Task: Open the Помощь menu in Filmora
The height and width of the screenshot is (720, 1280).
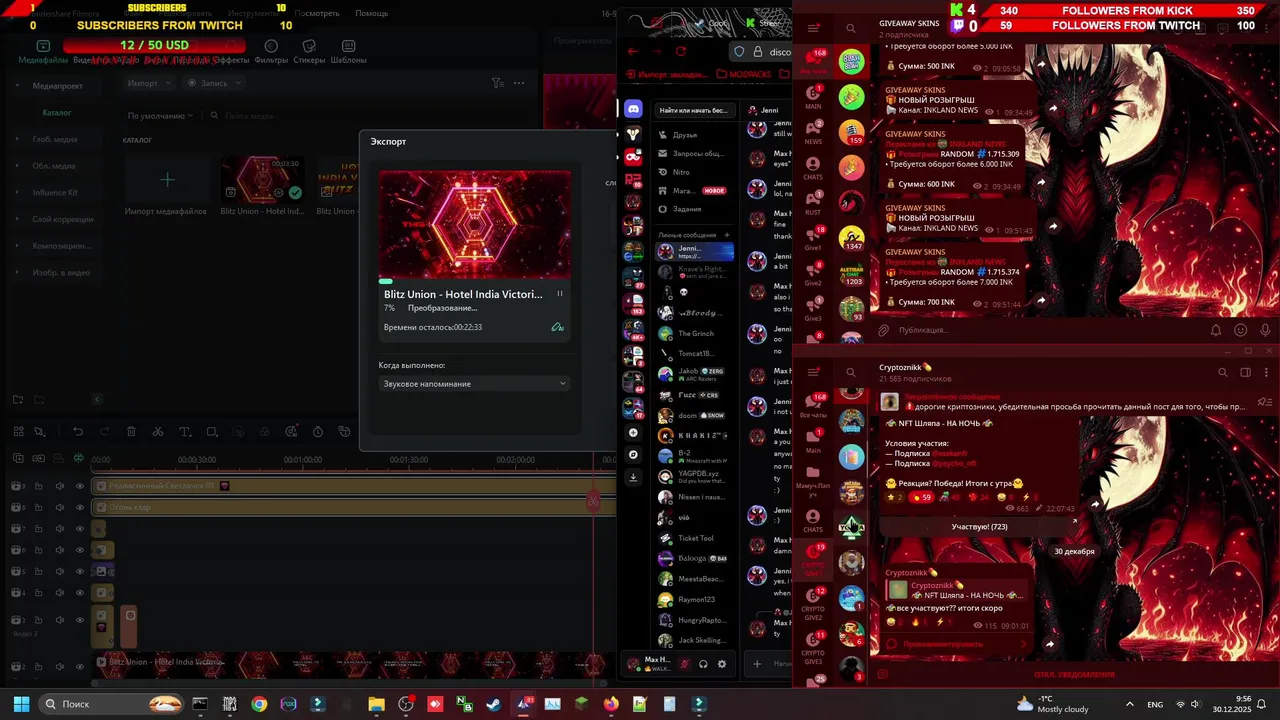Action: [371, 14]
